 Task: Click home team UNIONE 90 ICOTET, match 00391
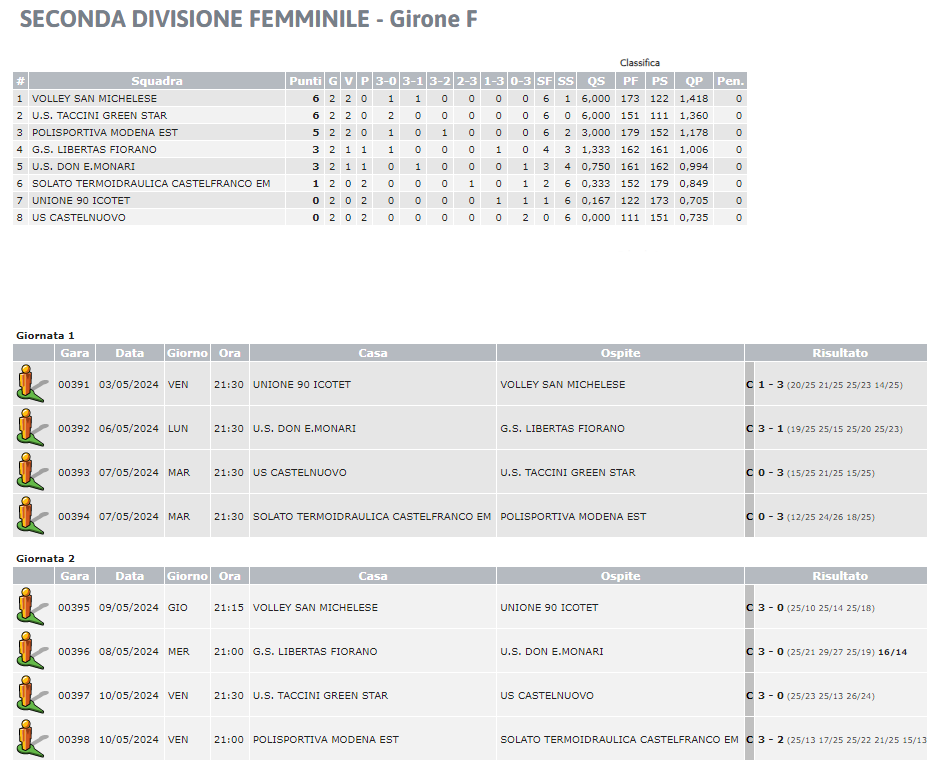coord(302,384)
